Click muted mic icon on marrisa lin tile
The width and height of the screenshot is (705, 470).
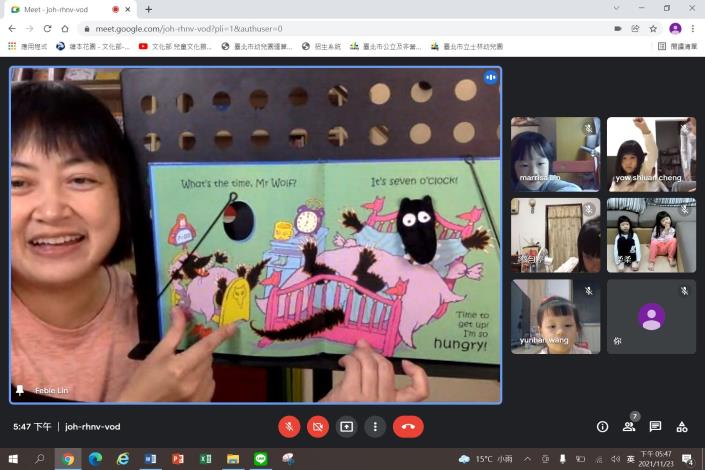[x=589, y=129]
